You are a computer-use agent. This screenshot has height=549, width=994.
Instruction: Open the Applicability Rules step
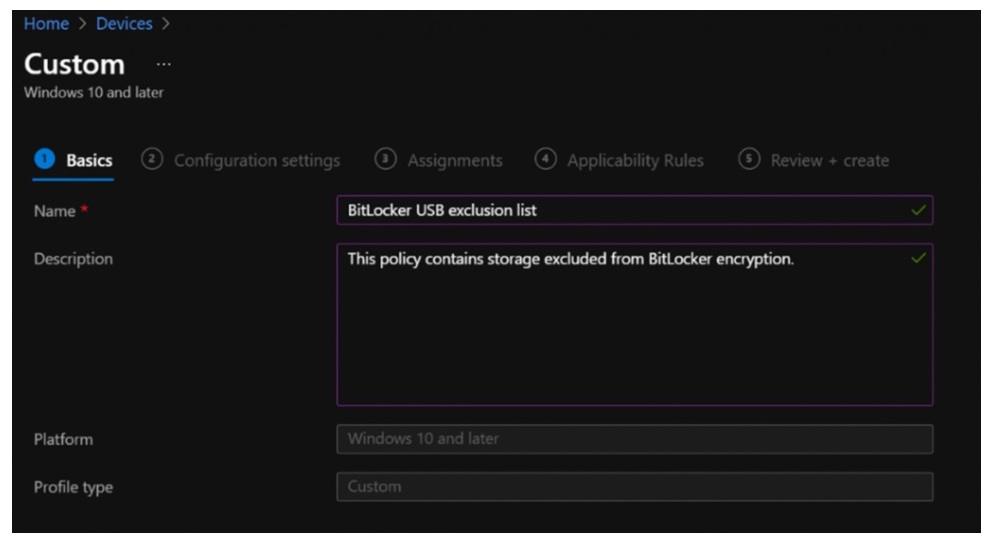(635, 160)
